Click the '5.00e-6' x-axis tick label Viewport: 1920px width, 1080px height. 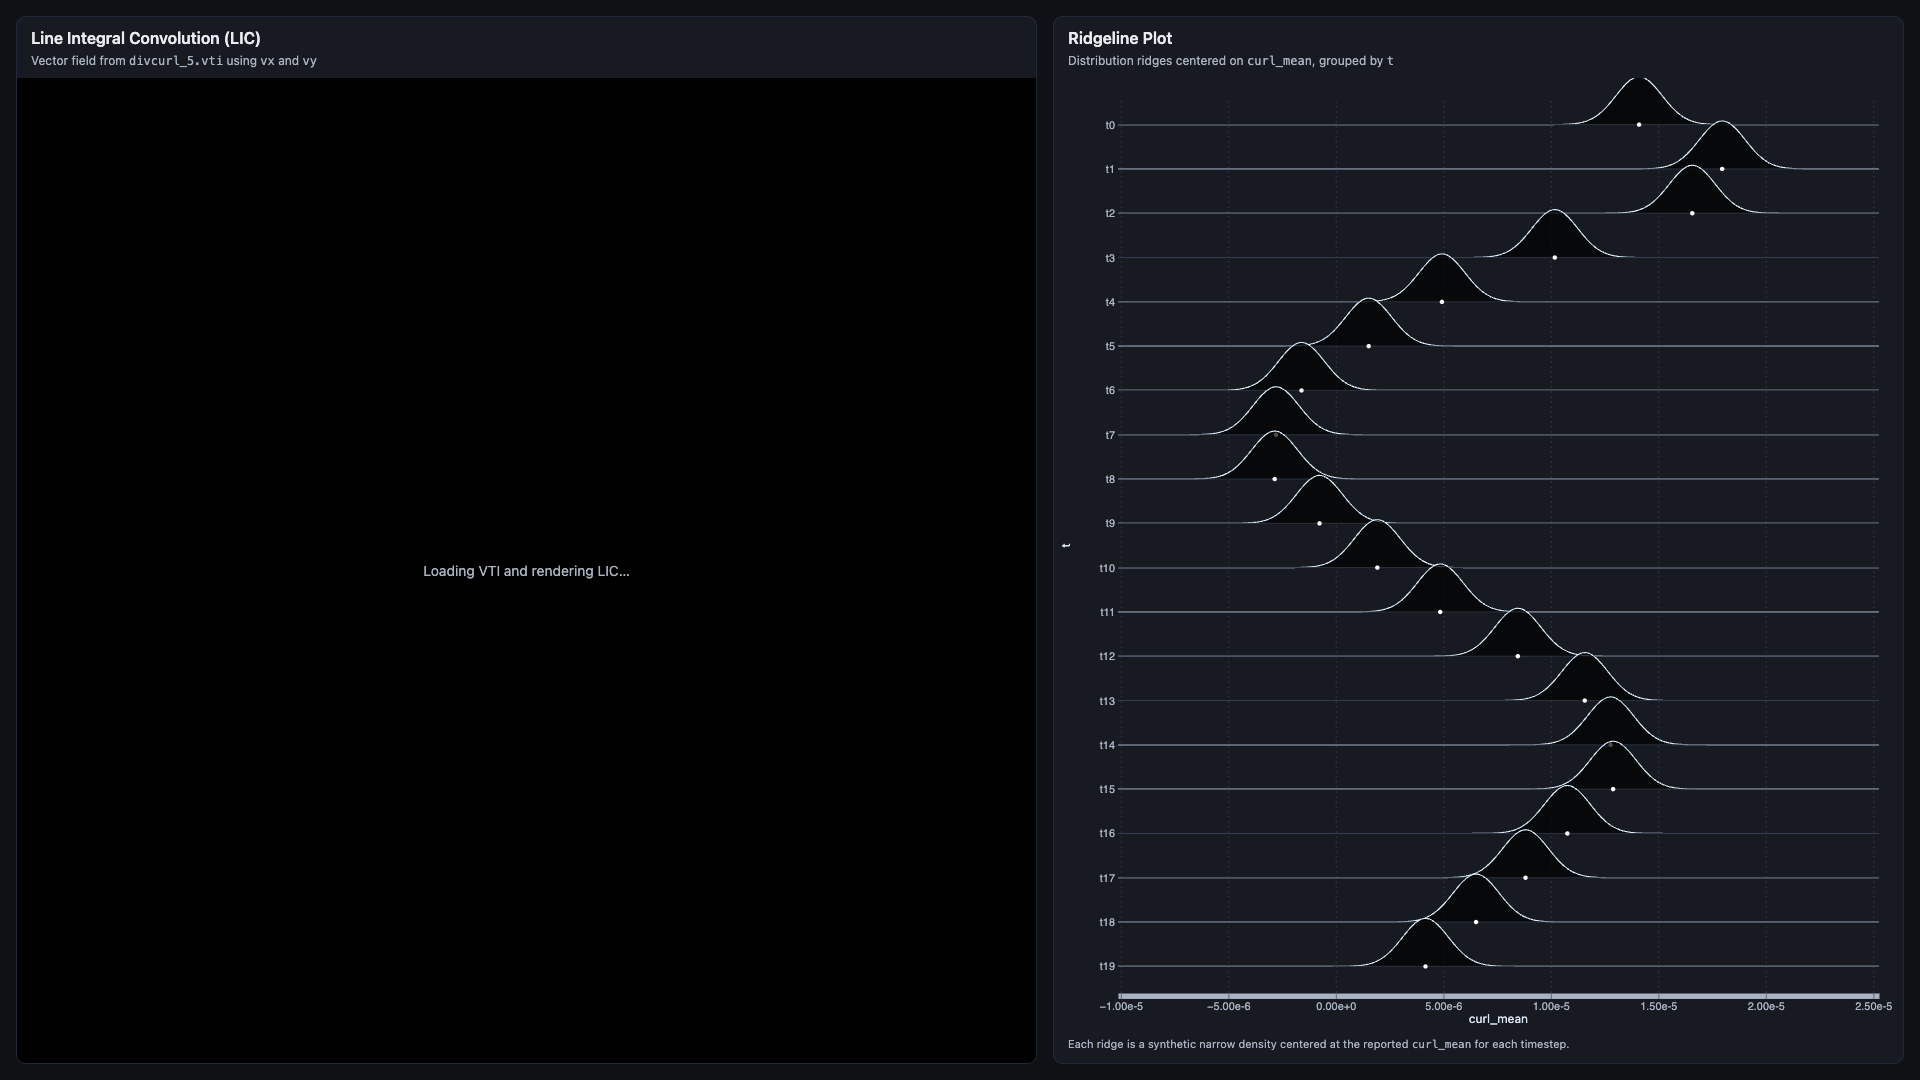pos(1444,1006)
